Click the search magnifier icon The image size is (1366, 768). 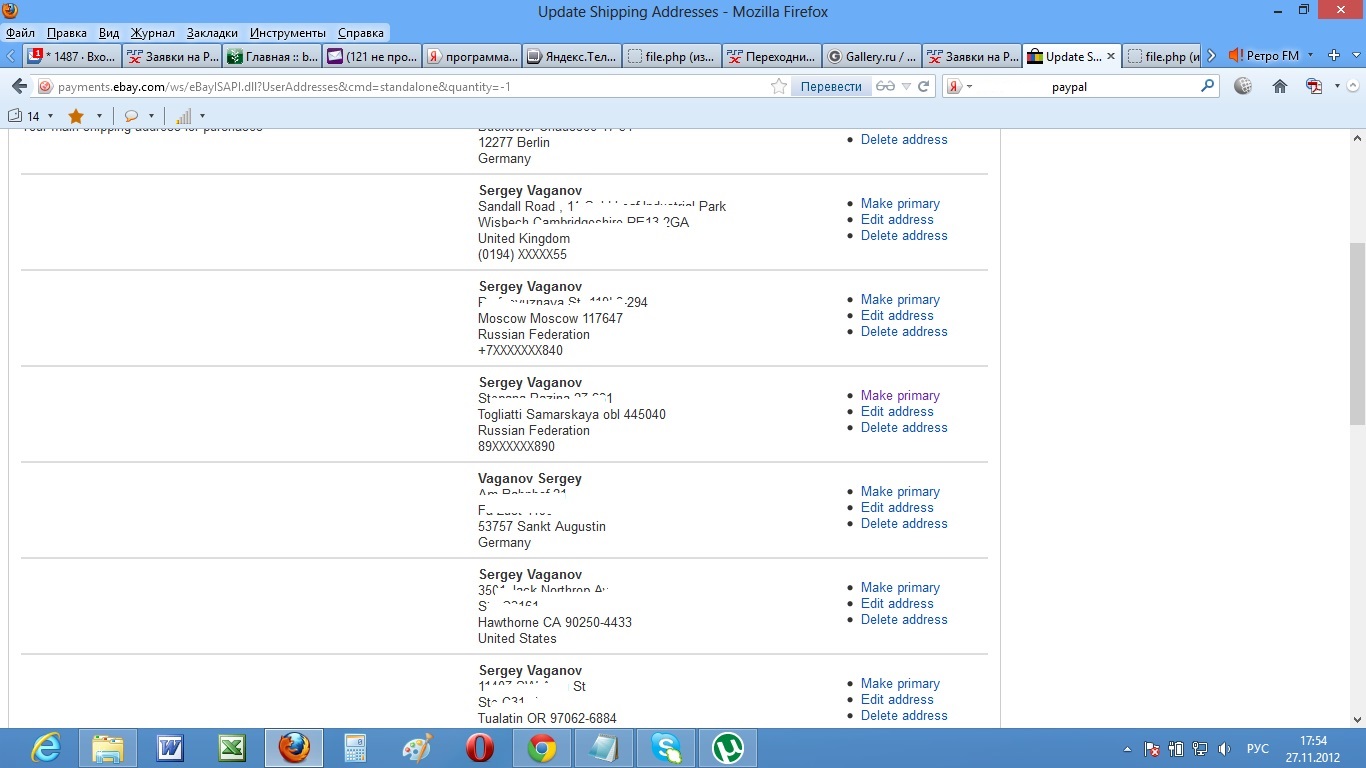1207,87
